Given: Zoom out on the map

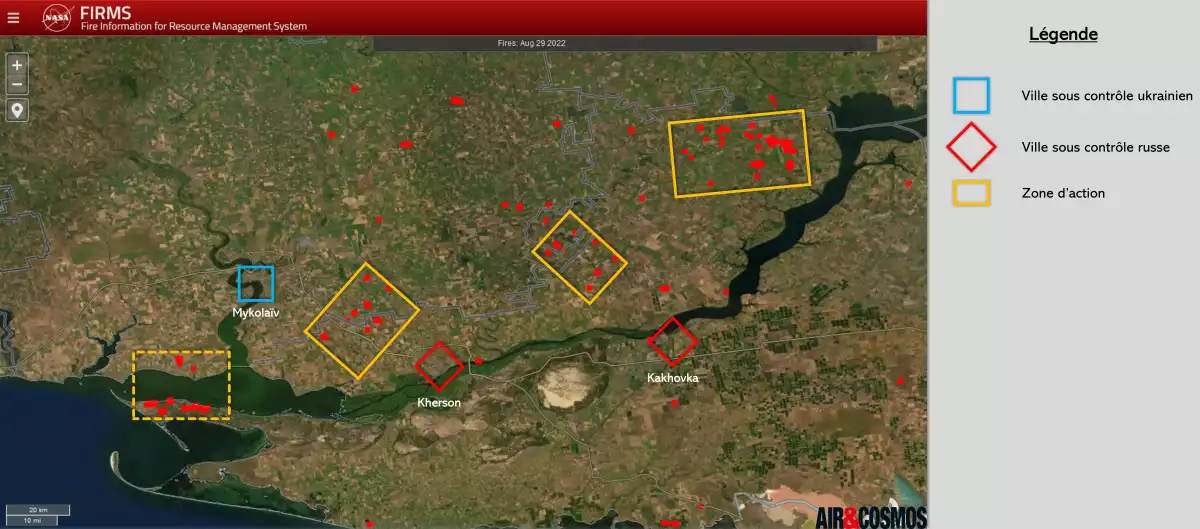Looking at the screenshot, I should coord(16,84).
